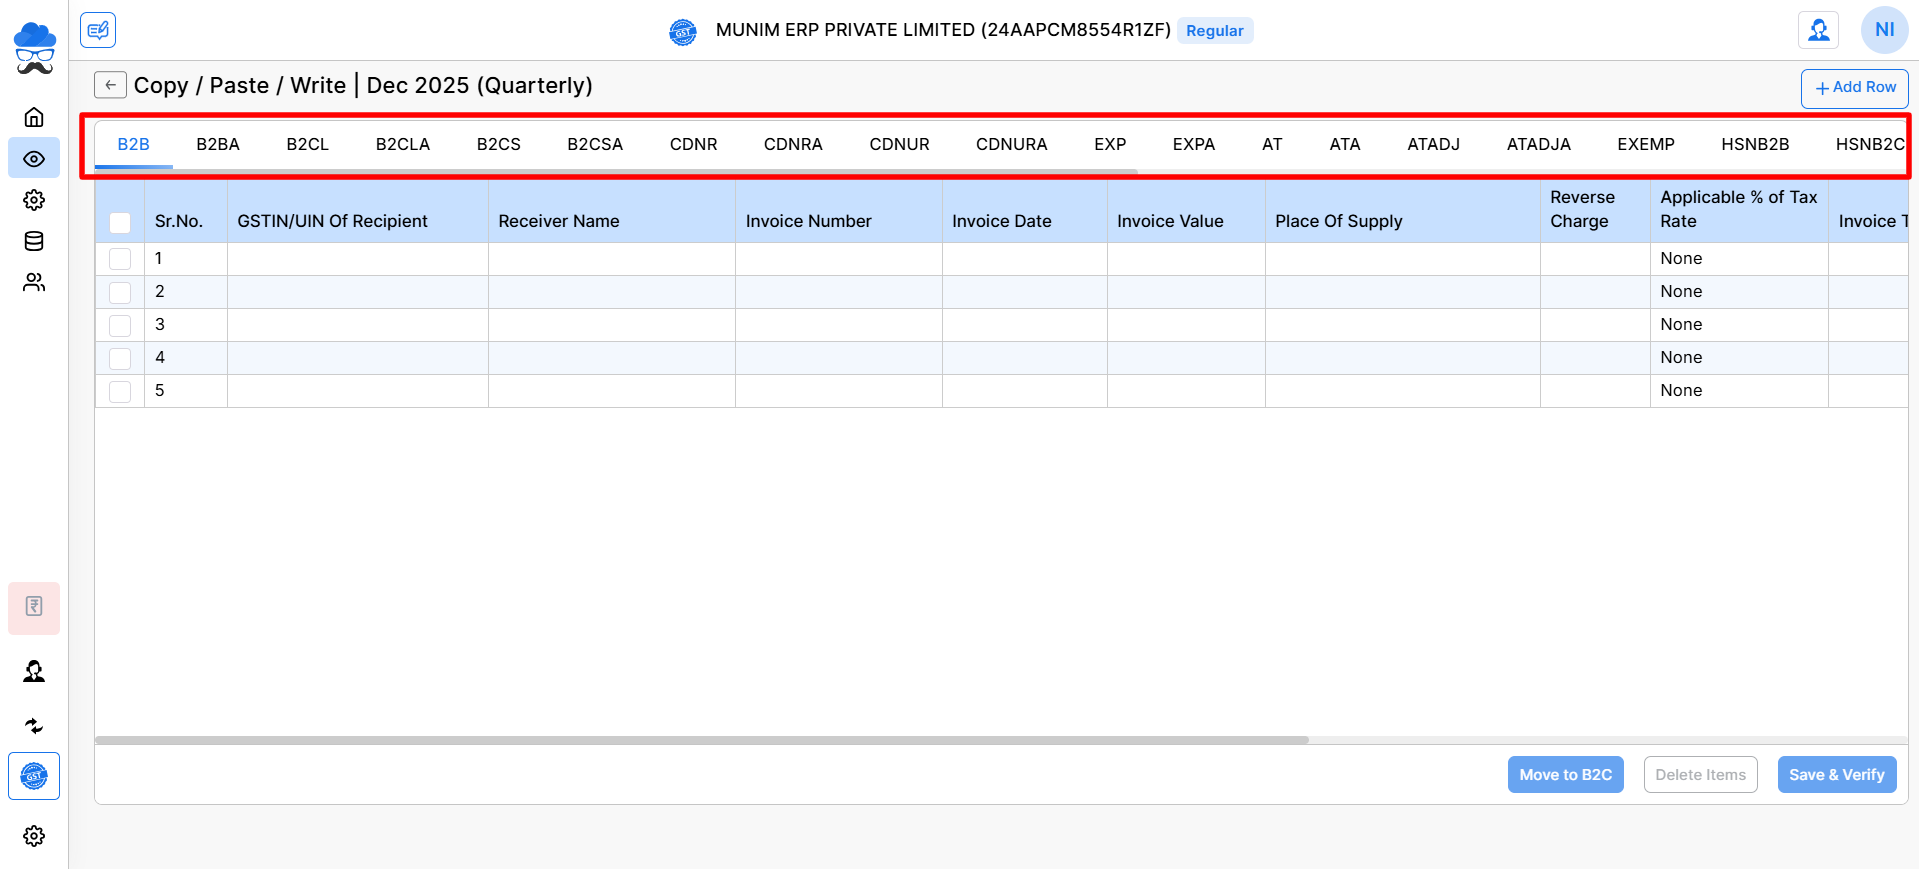Tick the select-all checkbox in table header

(x=120, y=222)
